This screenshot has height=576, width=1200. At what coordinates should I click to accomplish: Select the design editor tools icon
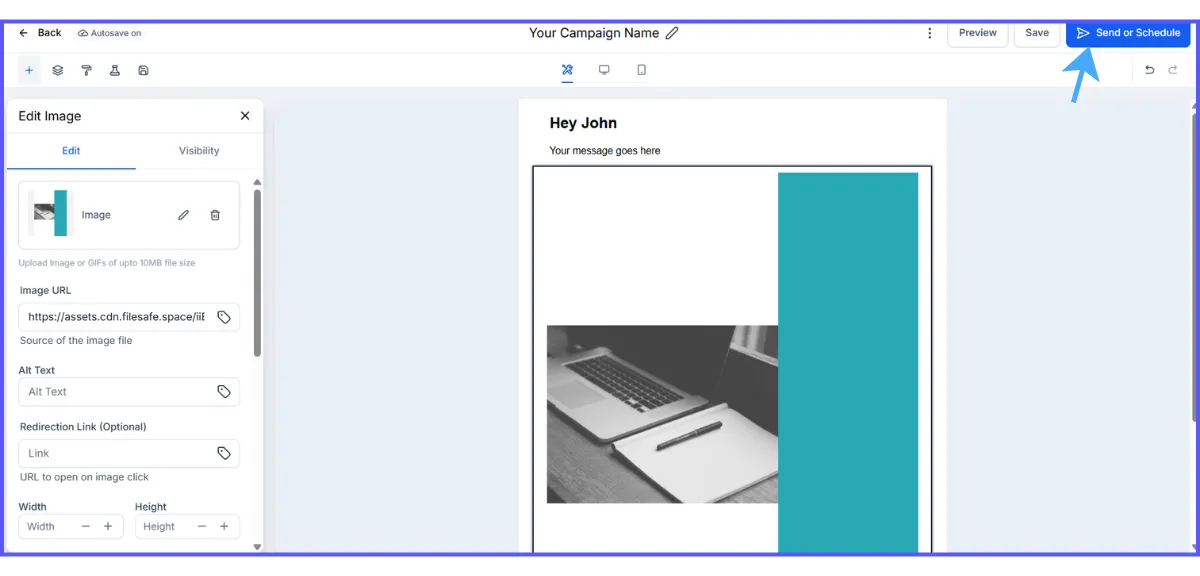pyautogui.click(x=567, y=70)
